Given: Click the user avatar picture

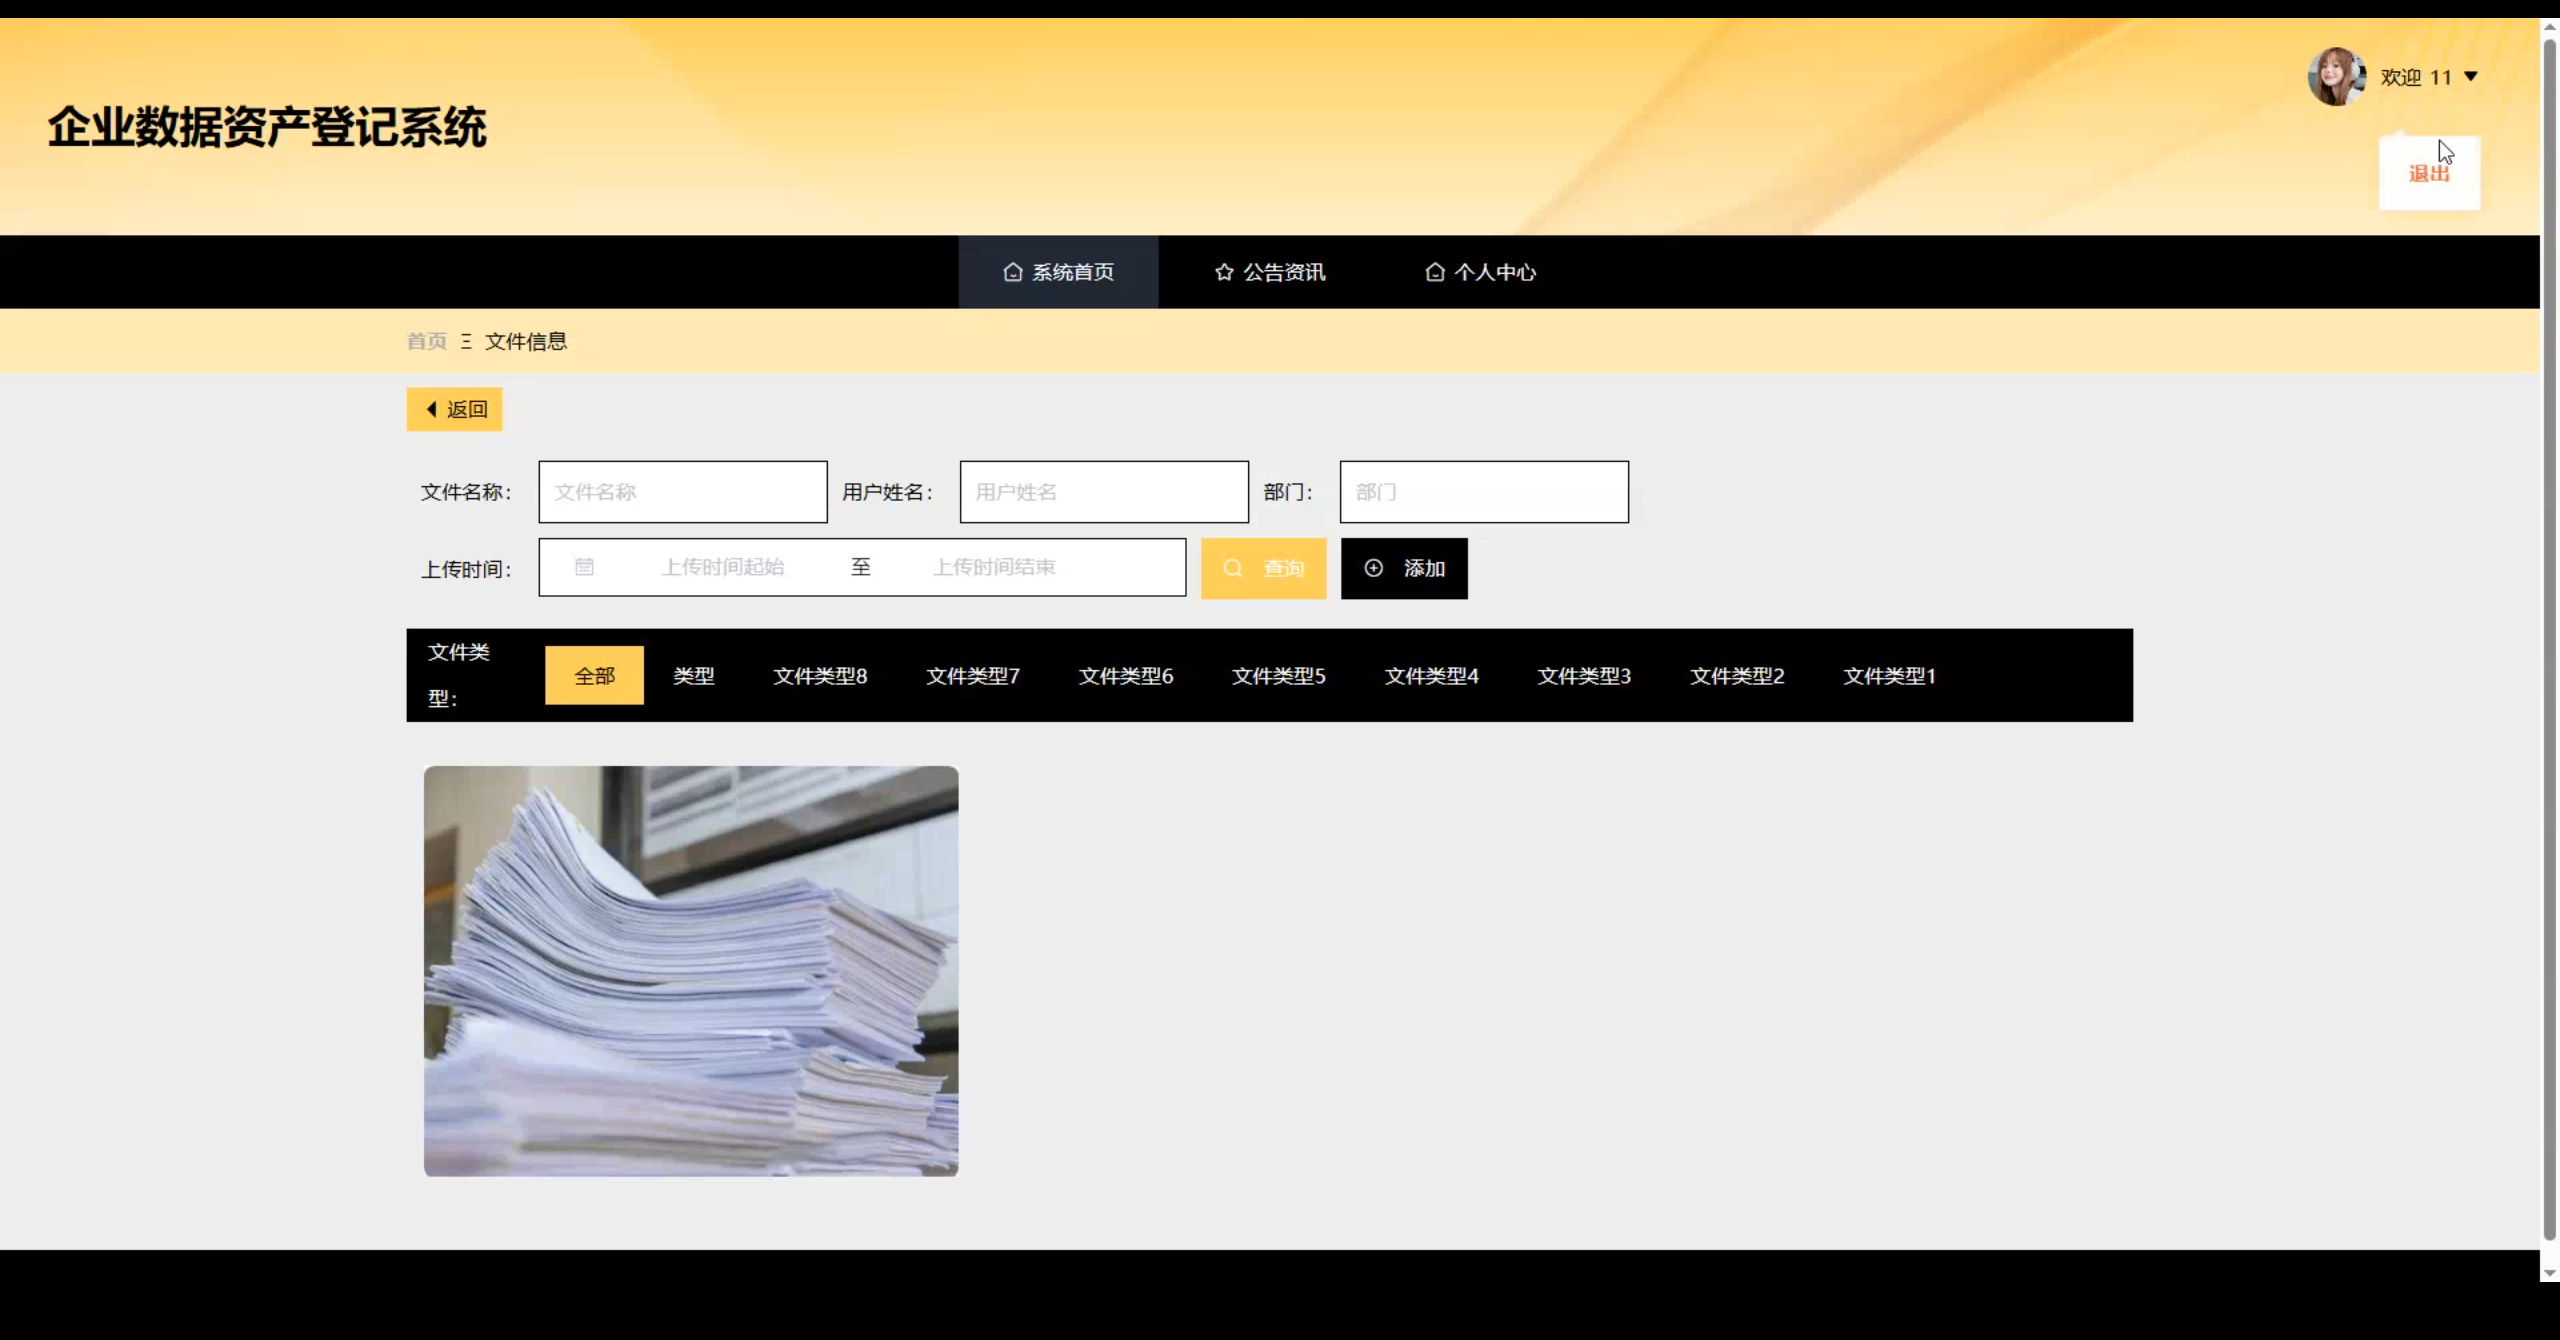Looking at the screenshot, I should [2337, 76].
